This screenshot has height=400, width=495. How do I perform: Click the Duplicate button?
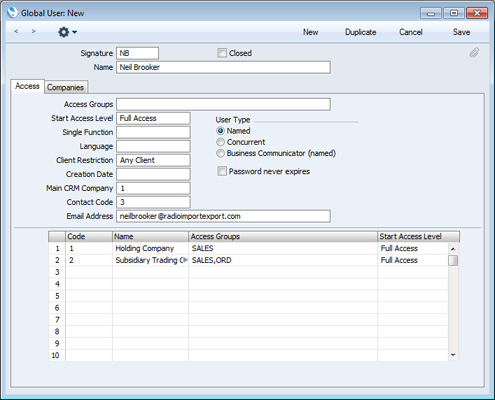[x=361, y=32]
